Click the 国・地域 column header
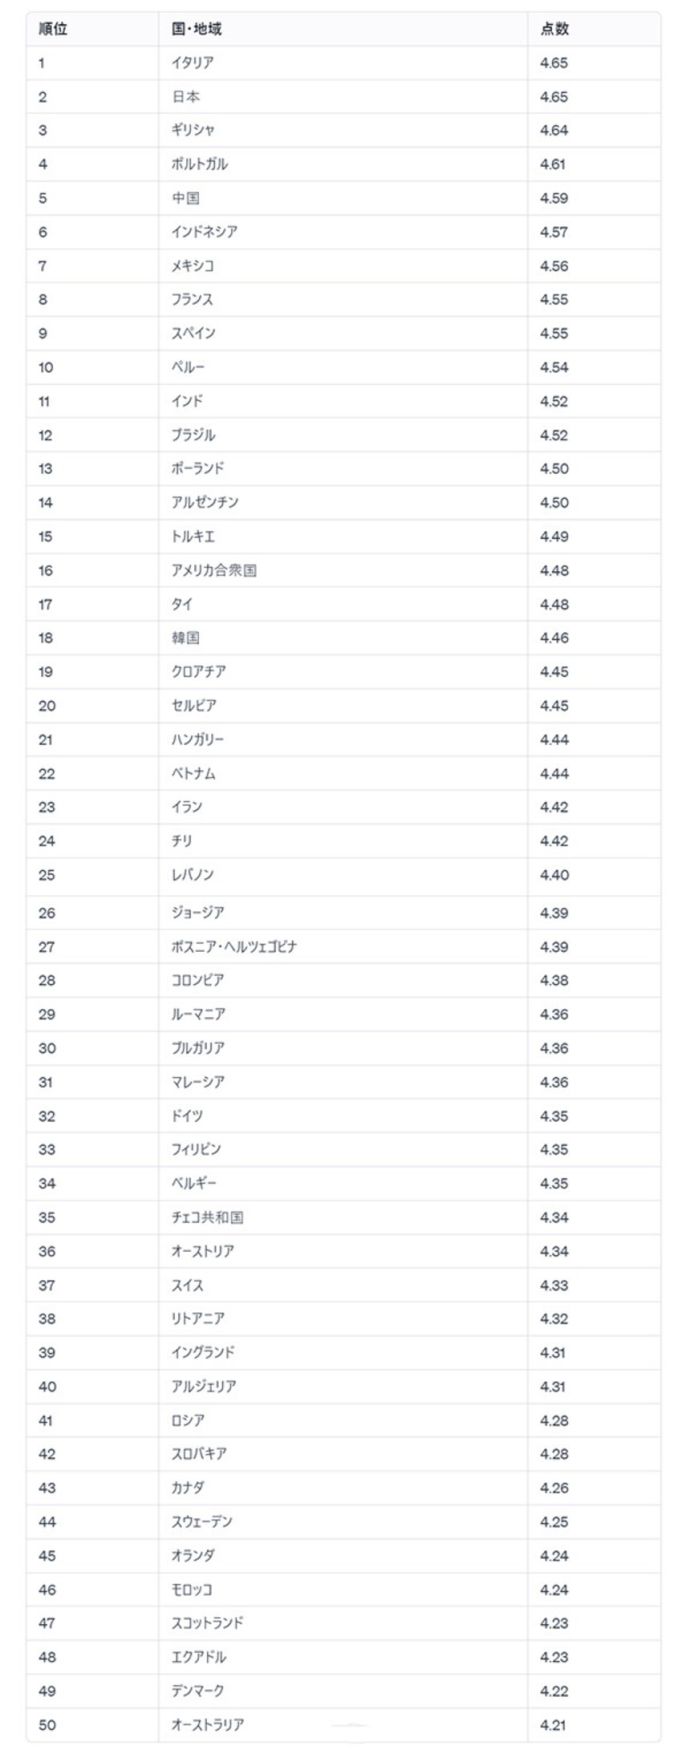 (197, 29)
